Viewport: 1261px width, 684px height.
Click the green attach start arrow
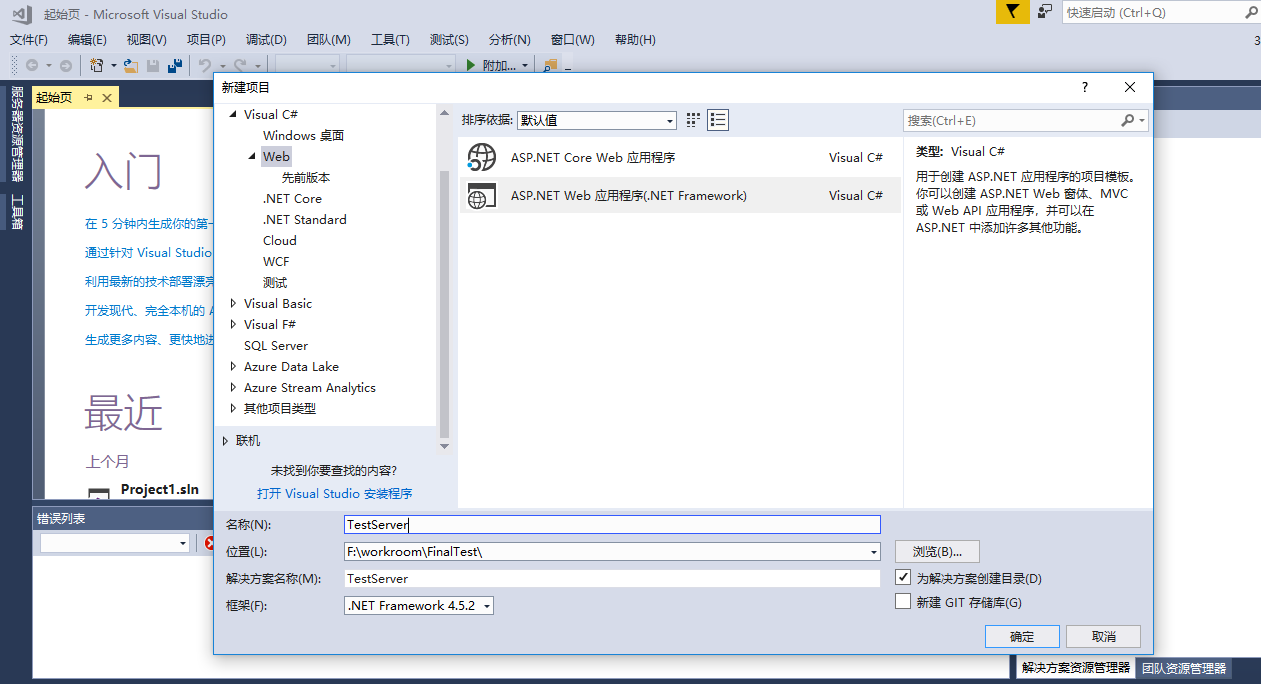click(x=471, y=65)
